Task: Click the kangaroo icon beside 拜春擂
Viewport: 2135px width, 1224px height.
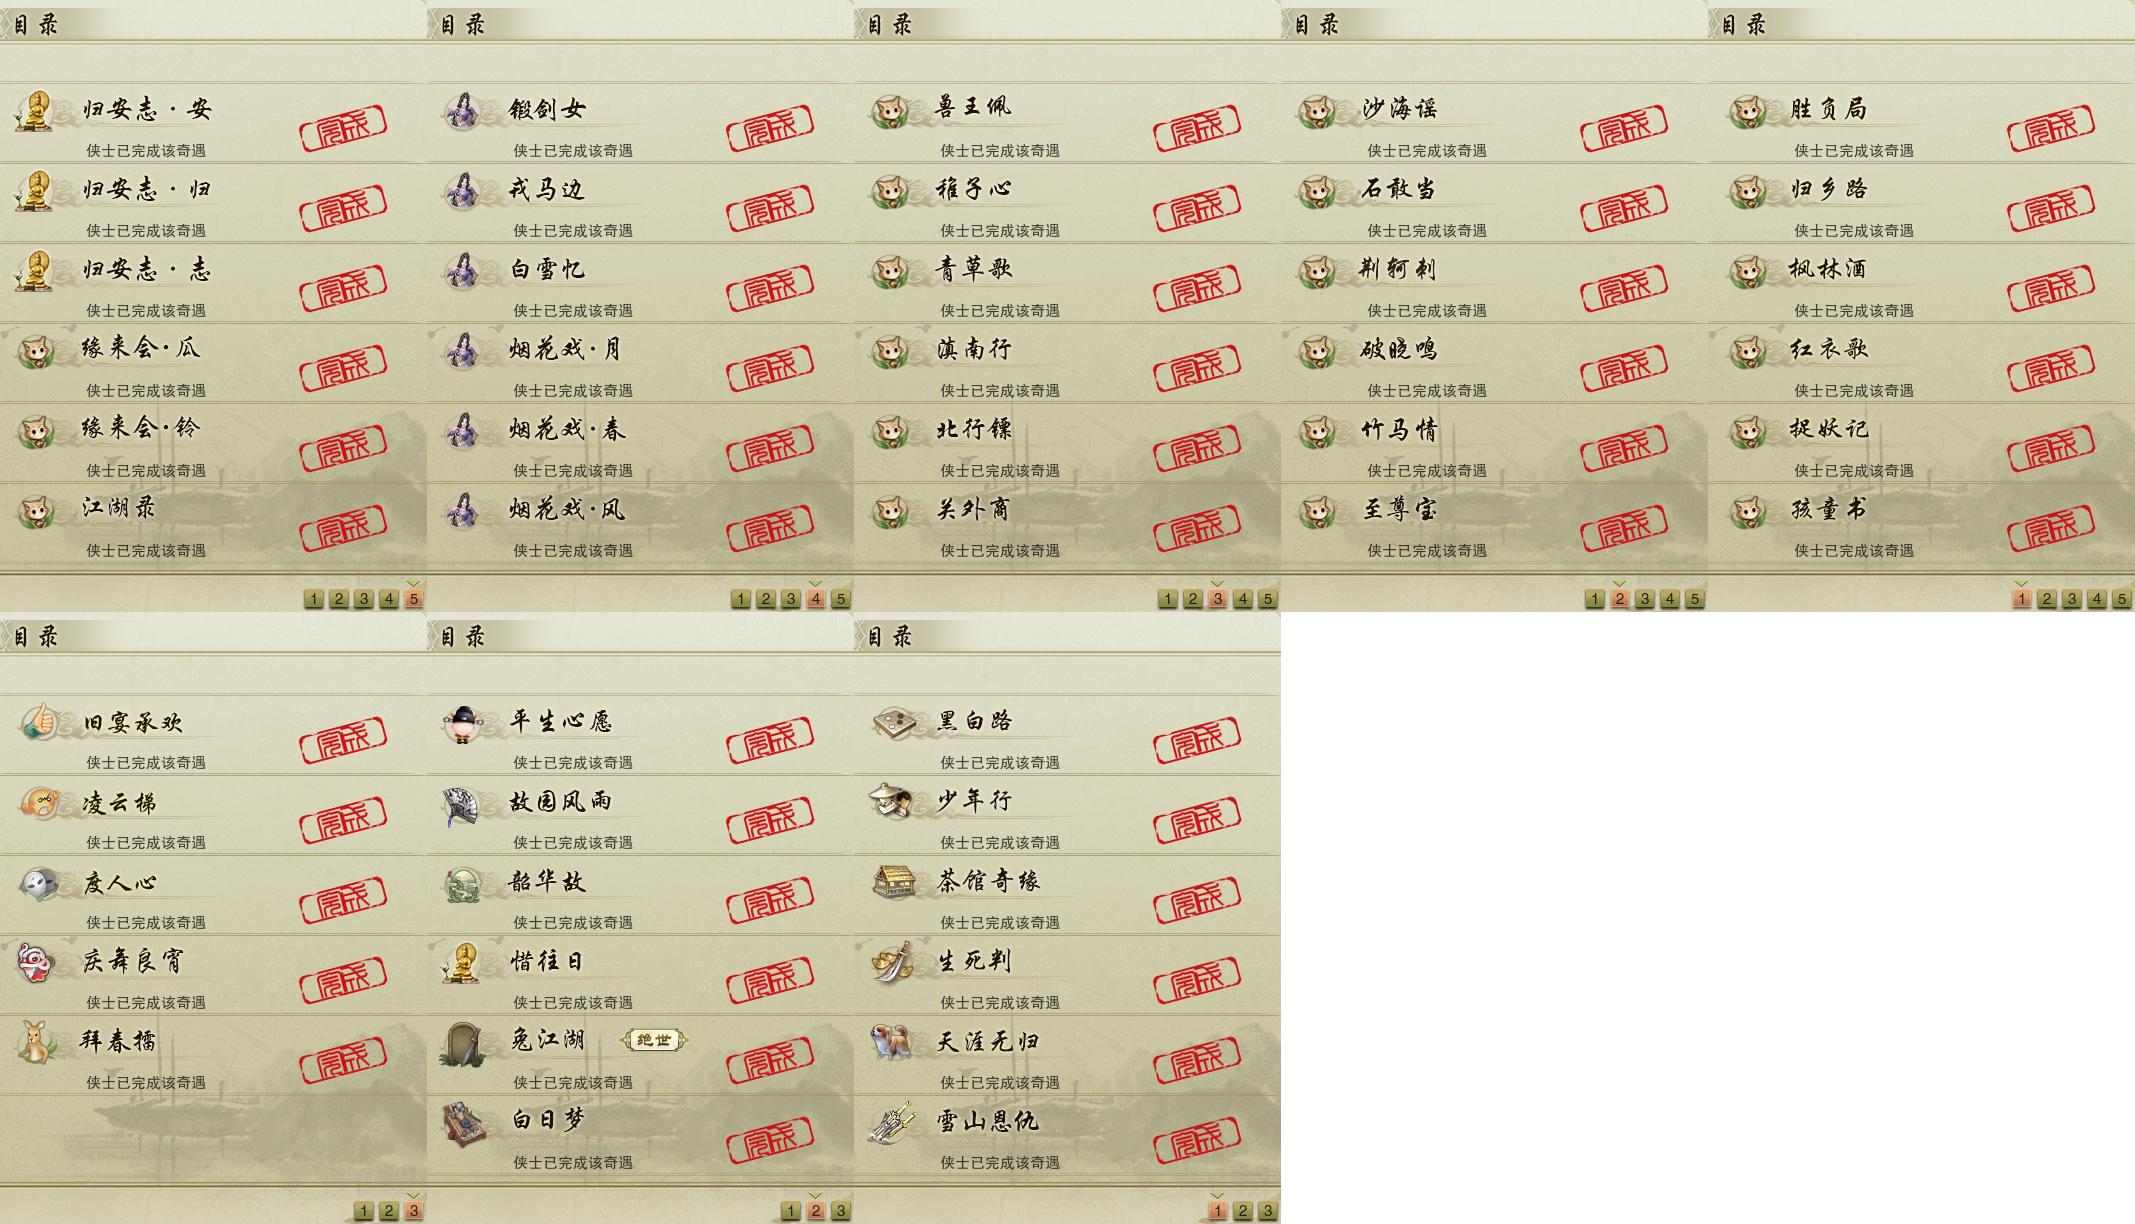Action: 37,1043
